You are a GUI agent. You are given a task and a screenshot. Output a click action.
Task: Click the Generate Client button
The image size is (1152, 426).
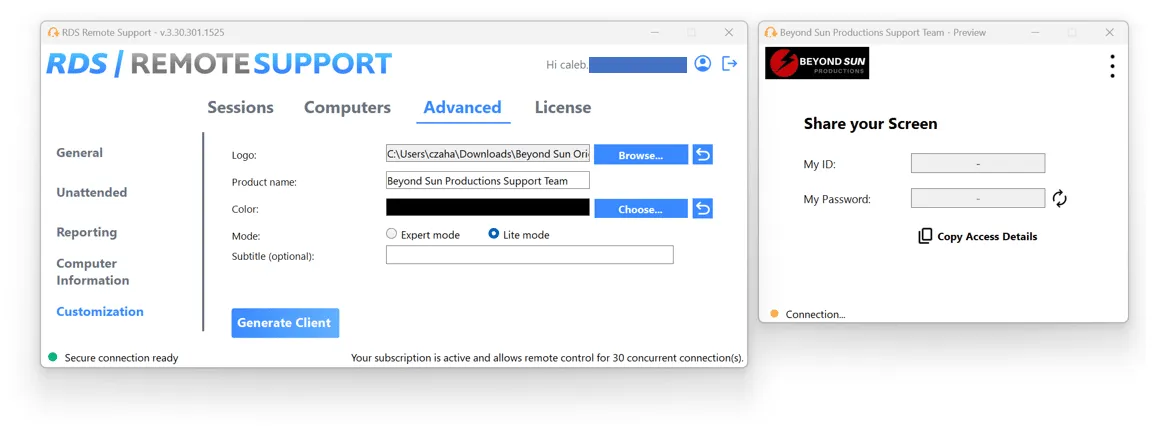[x=285, y=323]
